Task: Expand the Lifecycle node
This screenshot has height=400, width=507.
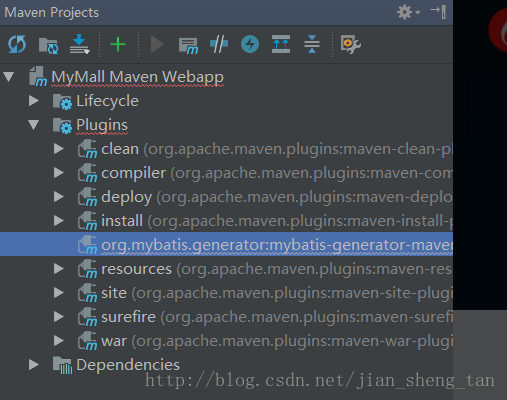Action: pyautogui.click(x=34, y=101)
